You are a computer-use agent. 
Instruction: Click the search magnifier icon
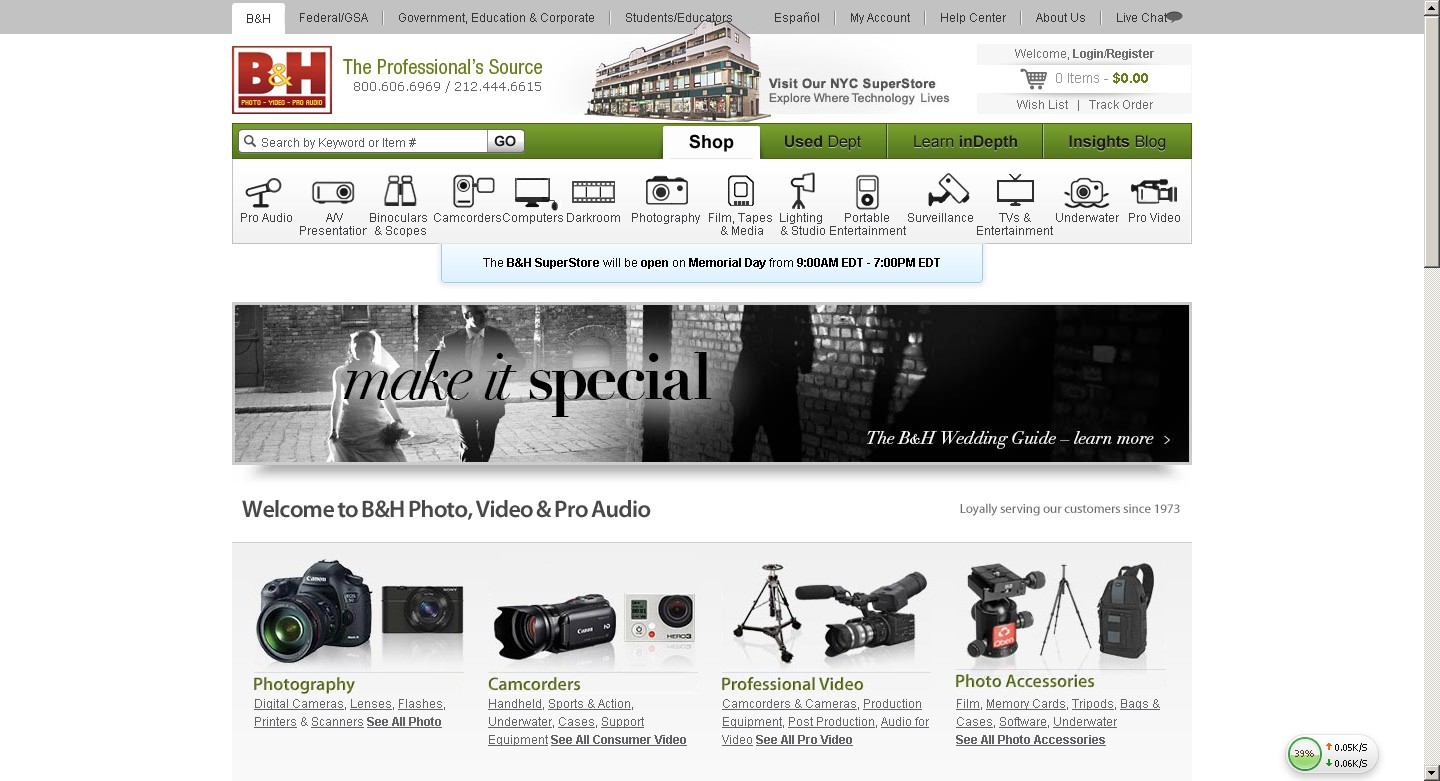pos(250,142)
